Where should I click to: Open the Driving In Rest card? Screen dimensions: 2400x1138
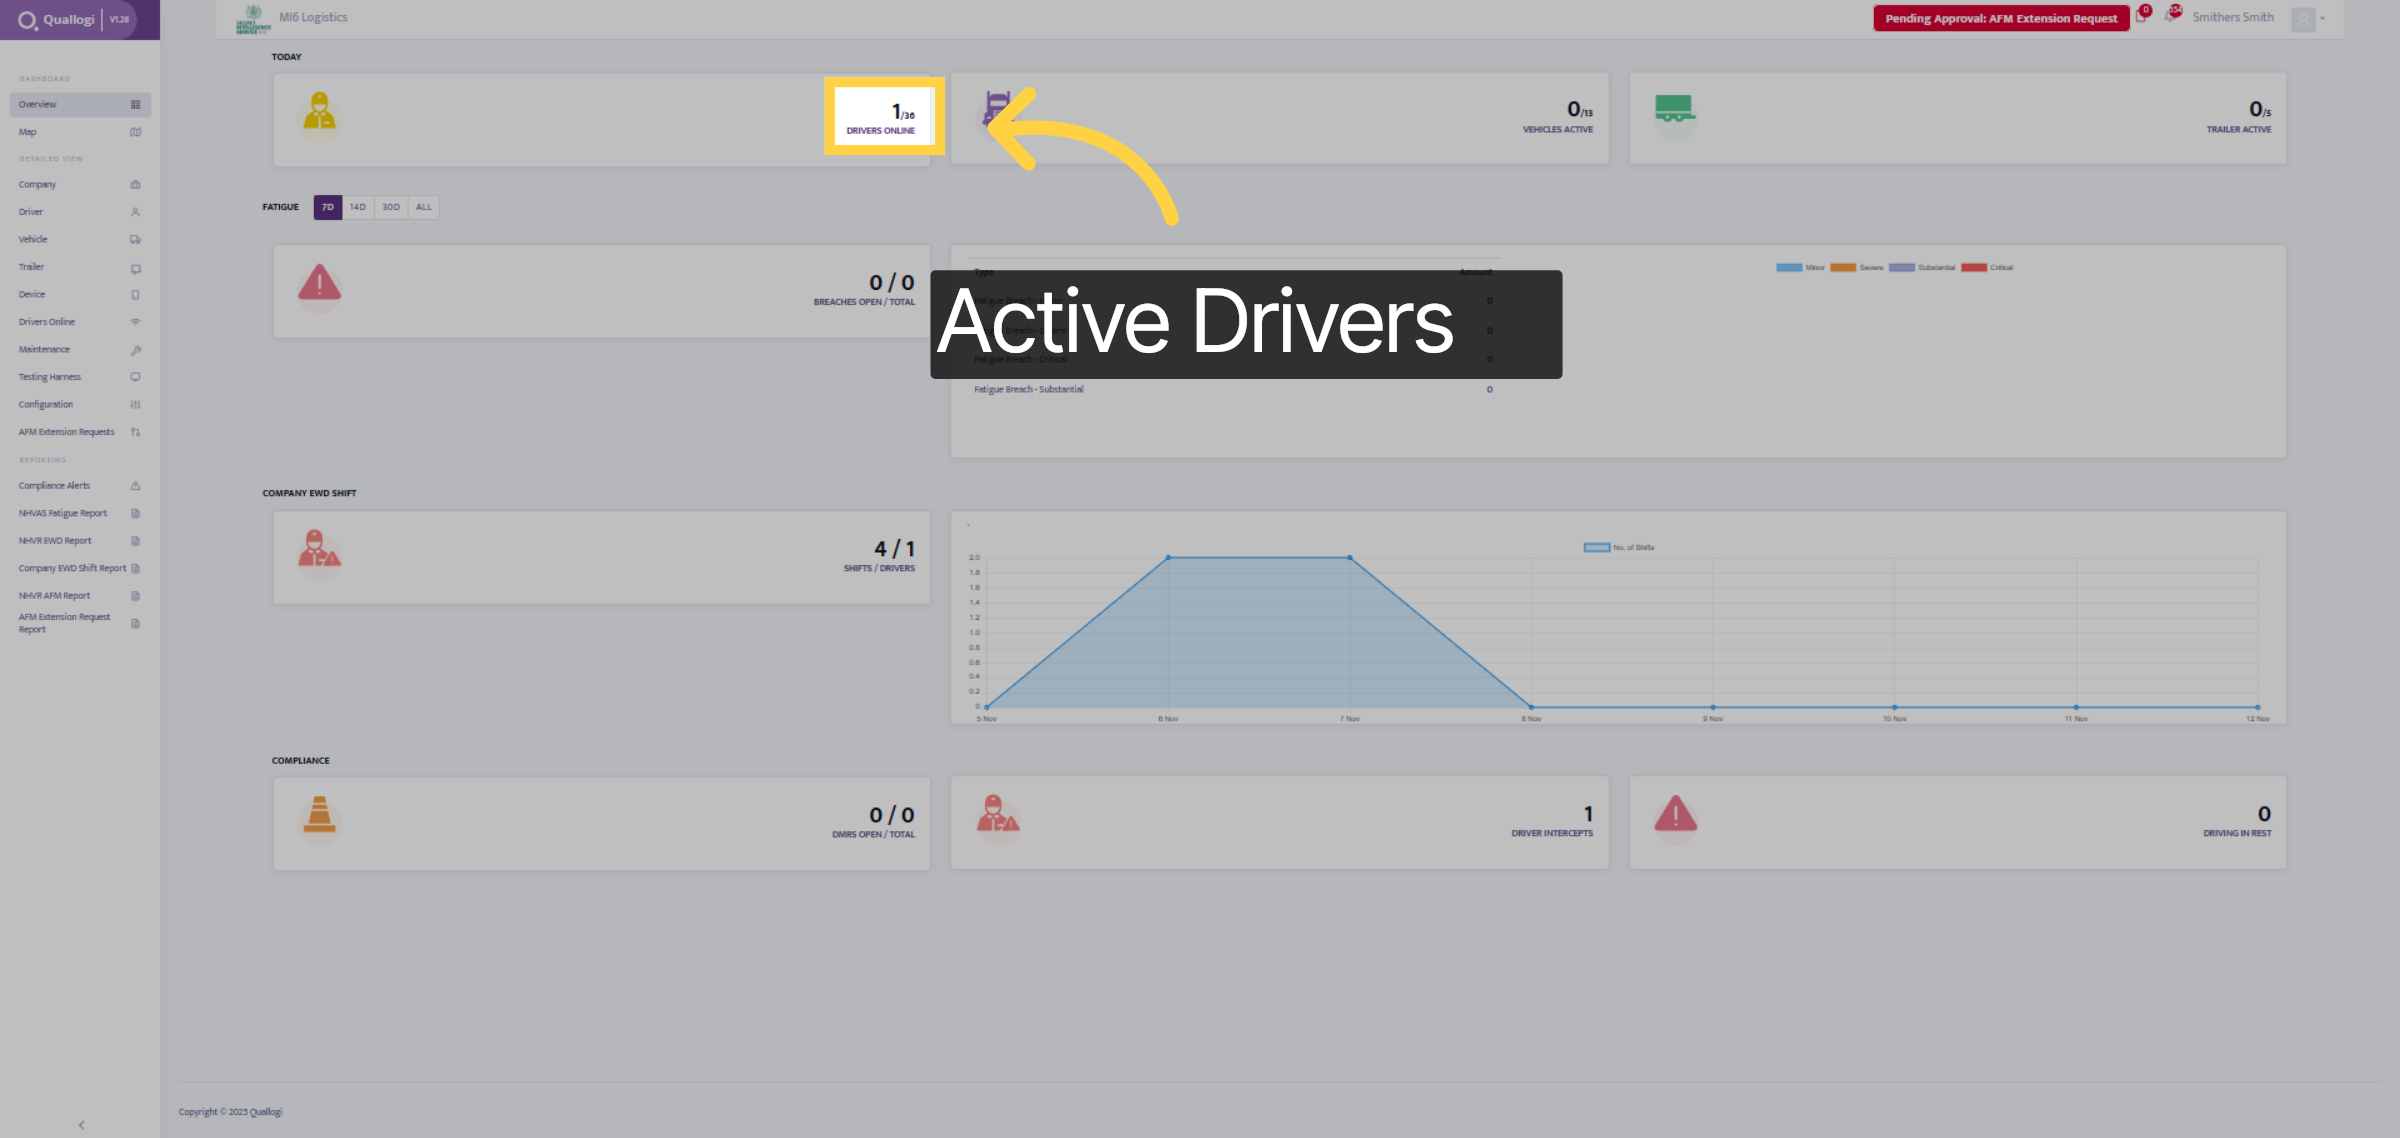[x=1958, y=822]
